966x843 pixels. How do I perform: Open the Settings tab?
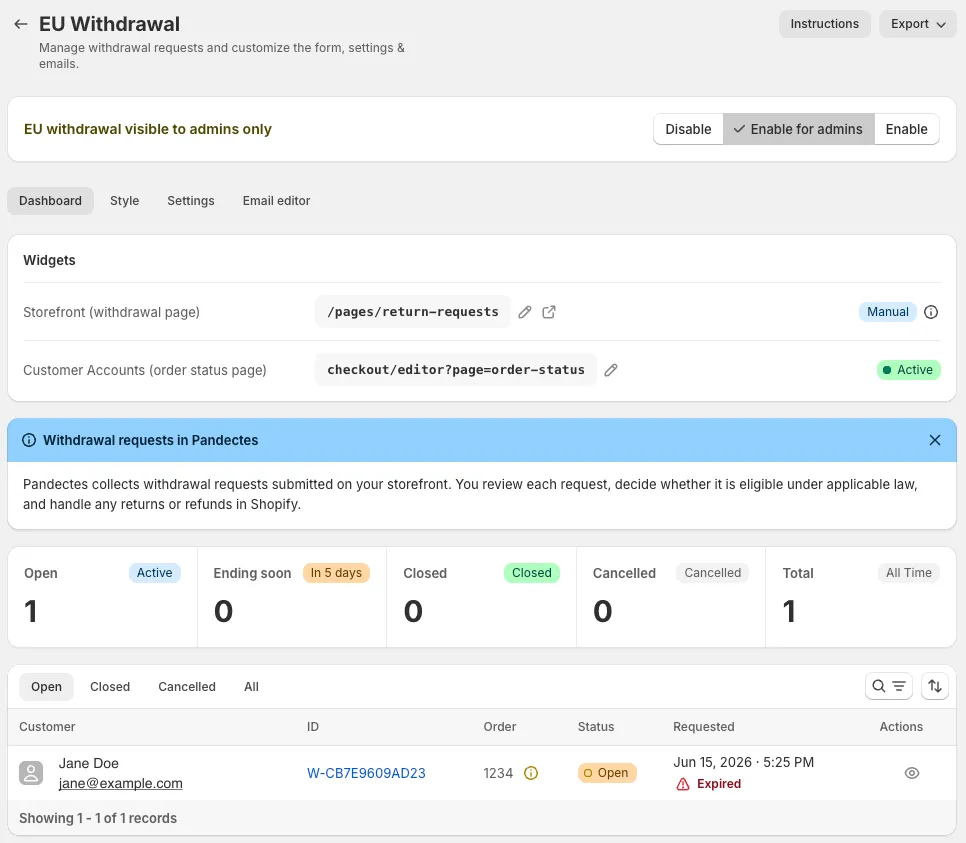(x=191, y=201)
